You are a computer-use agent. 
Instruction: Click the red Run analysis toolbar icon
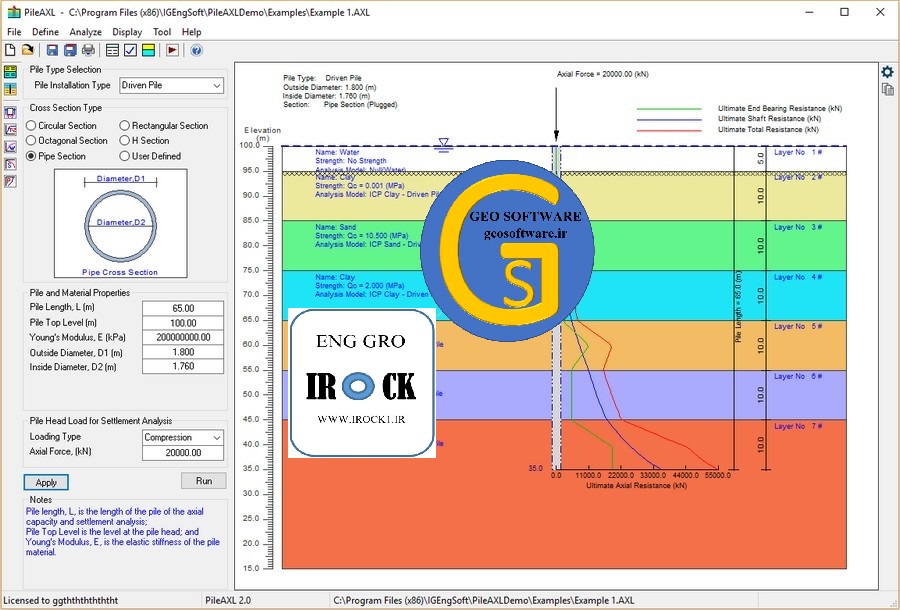pyautogui.click(x=172, y=50)
